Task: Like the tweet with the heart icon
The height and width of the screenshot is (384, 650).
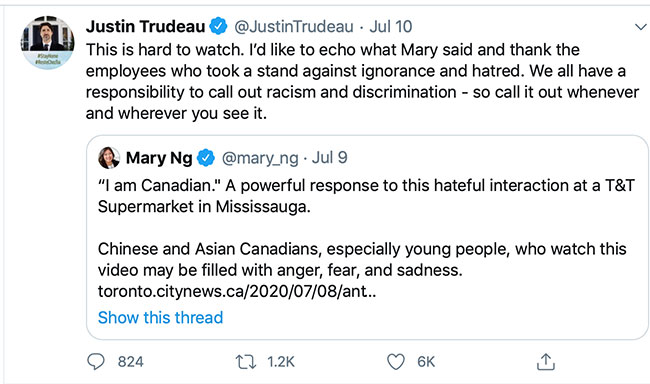Action: [x=395, y=362]
